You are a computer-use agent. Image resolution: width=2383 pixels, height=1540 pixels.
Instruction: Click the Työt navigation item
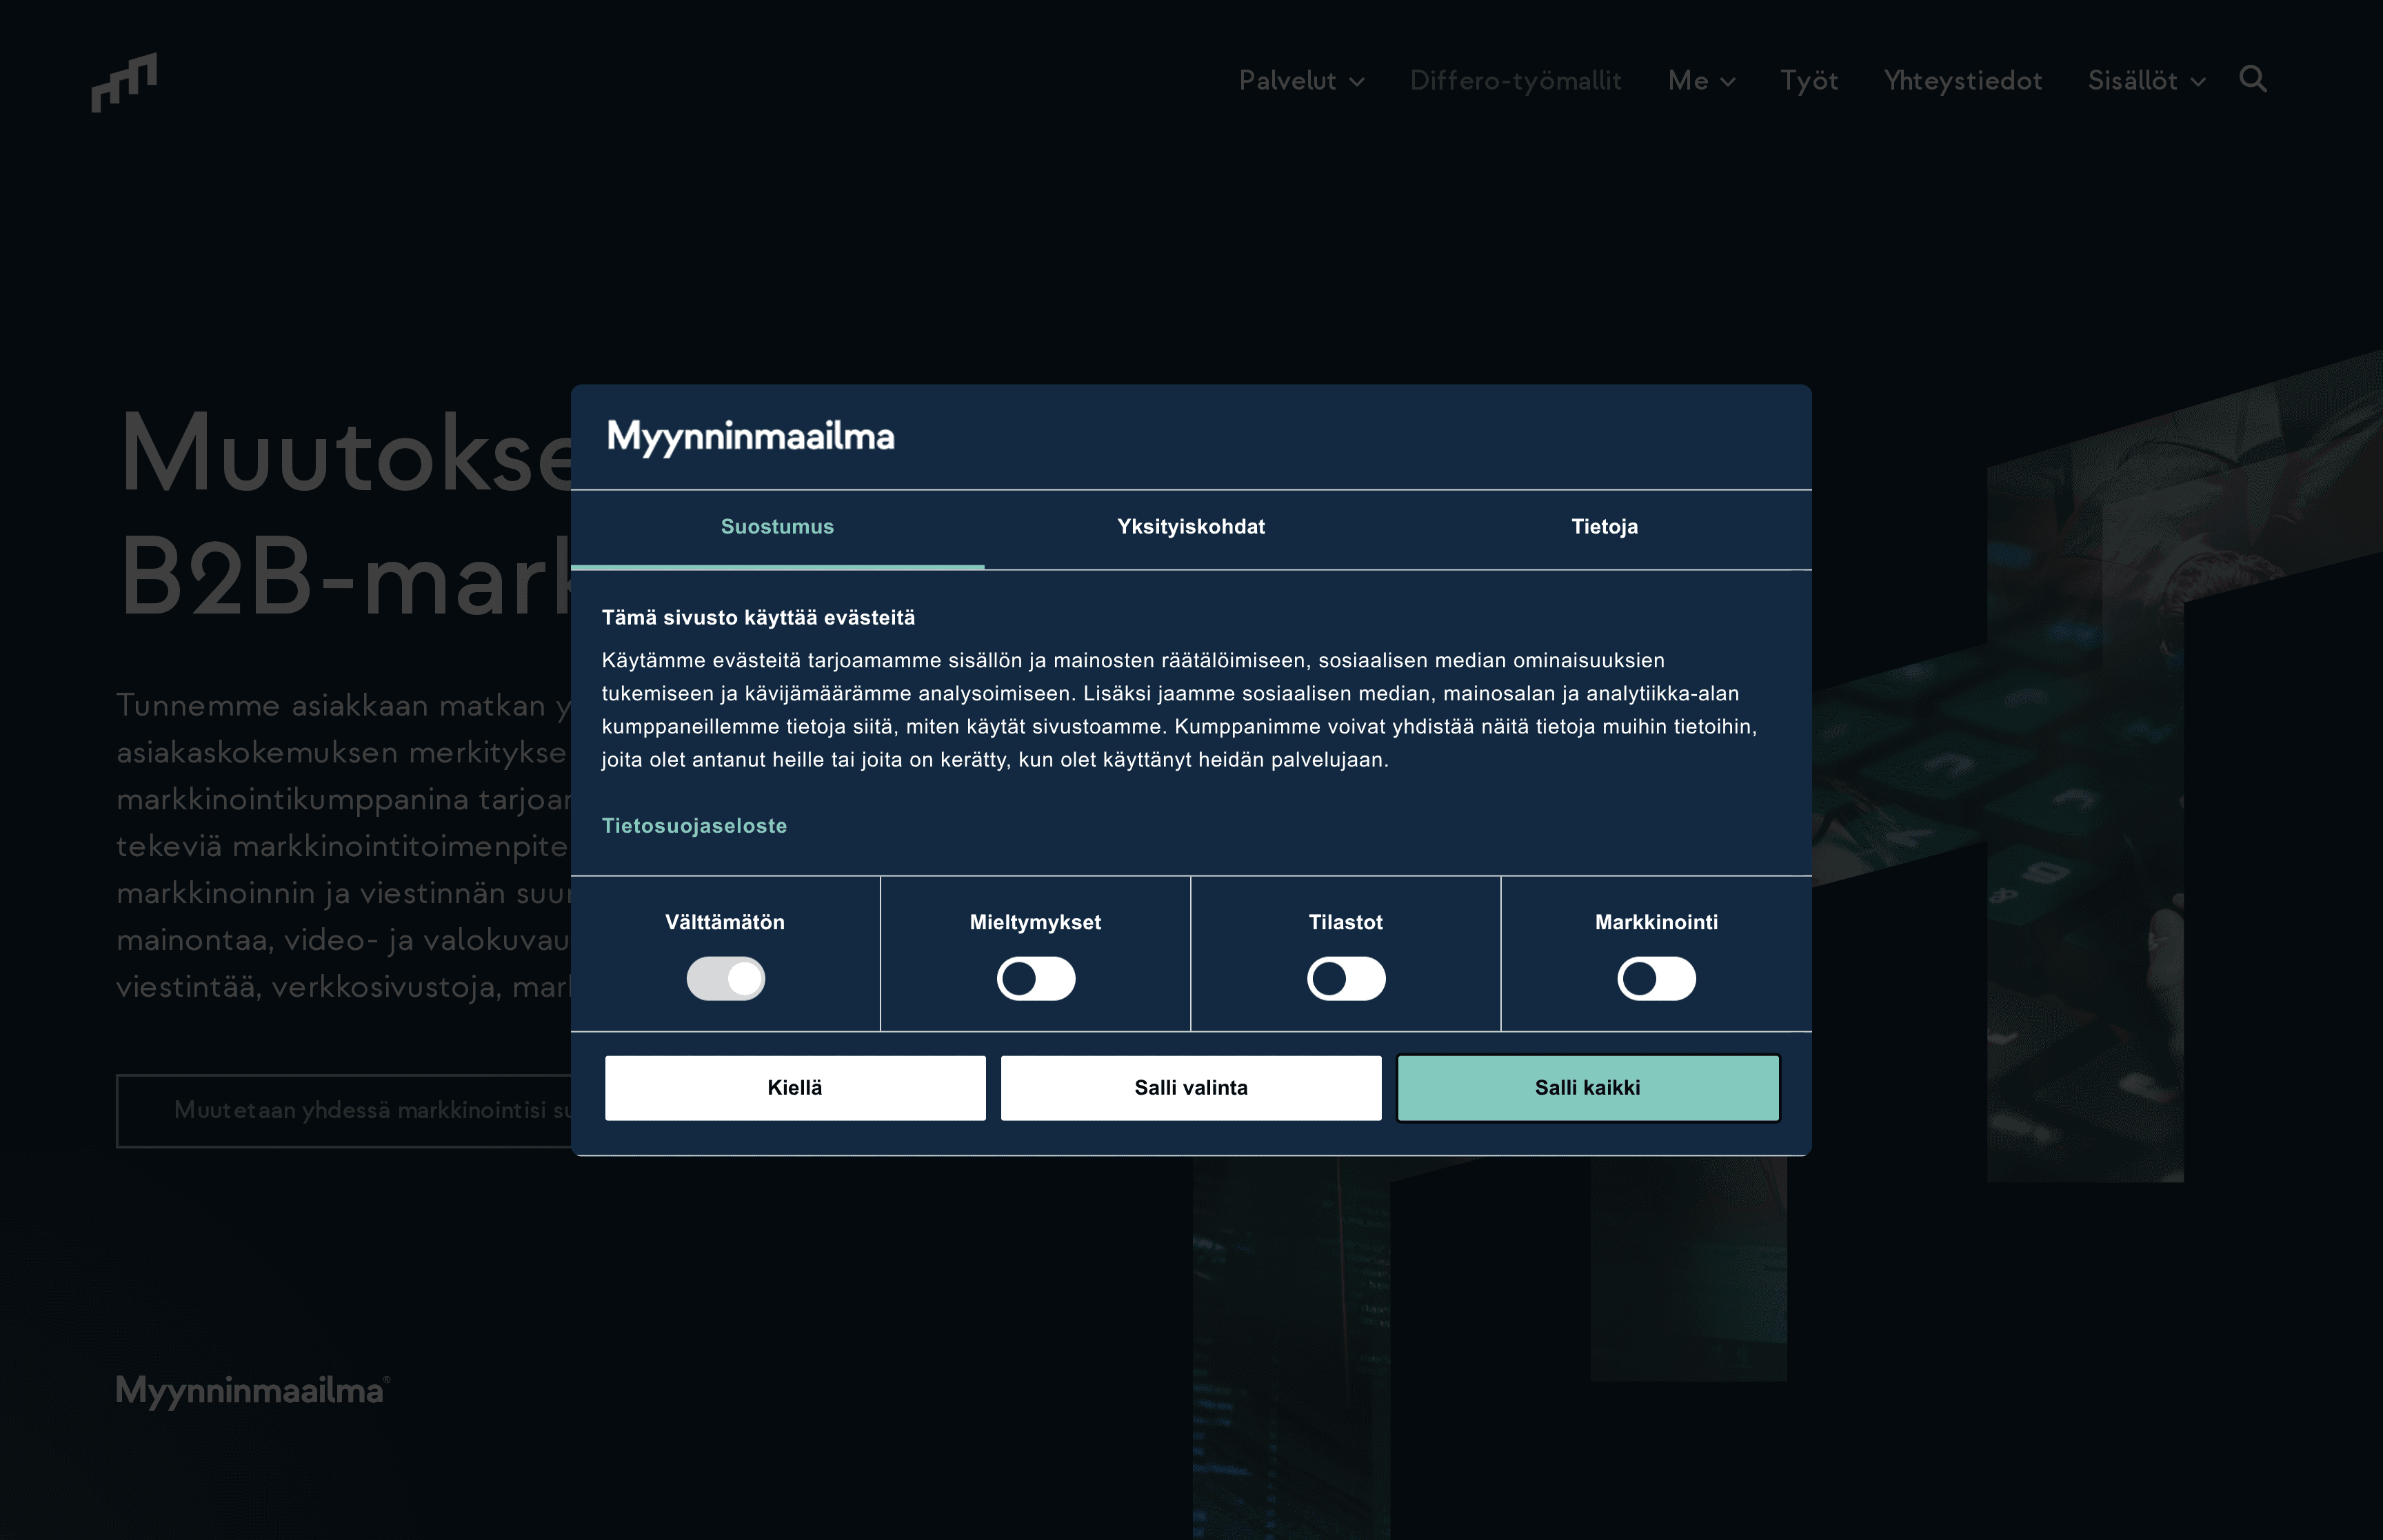(x=1808, y=80)
